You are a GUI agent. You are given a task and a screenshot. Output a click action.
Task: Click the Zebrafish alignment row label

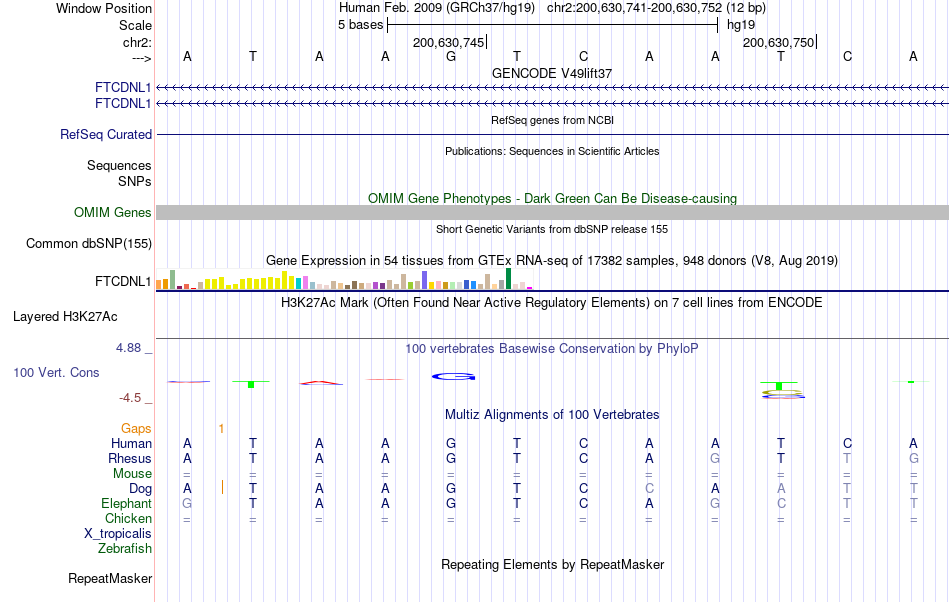[125, 549]
